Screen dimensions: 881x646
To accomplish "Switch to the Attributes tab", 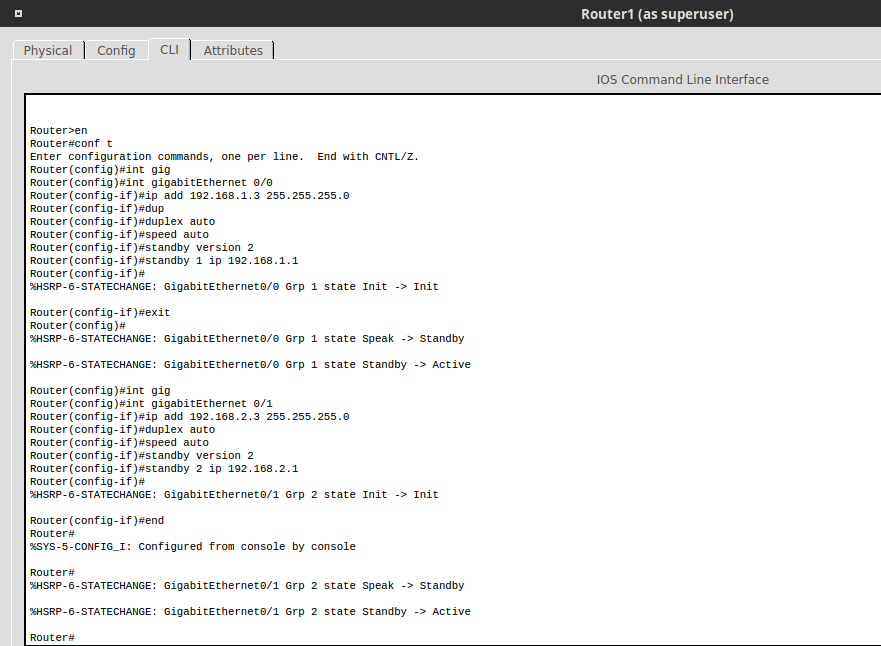I will (232, 49).
